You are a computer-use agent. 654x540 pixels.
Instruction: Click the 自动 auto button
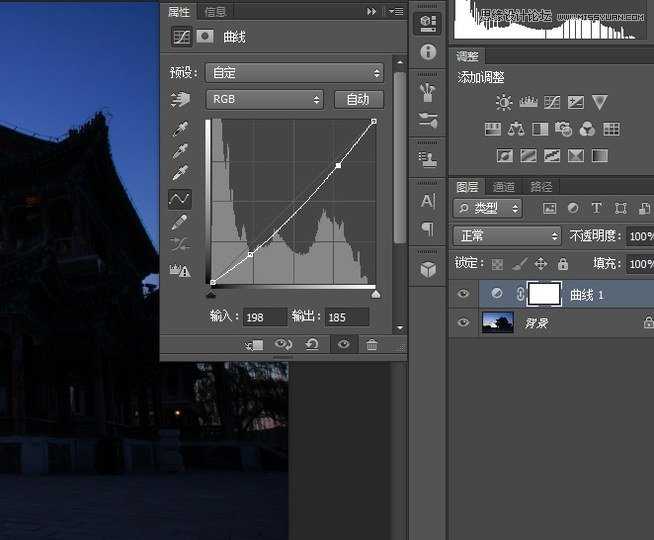tap(358, 99)
